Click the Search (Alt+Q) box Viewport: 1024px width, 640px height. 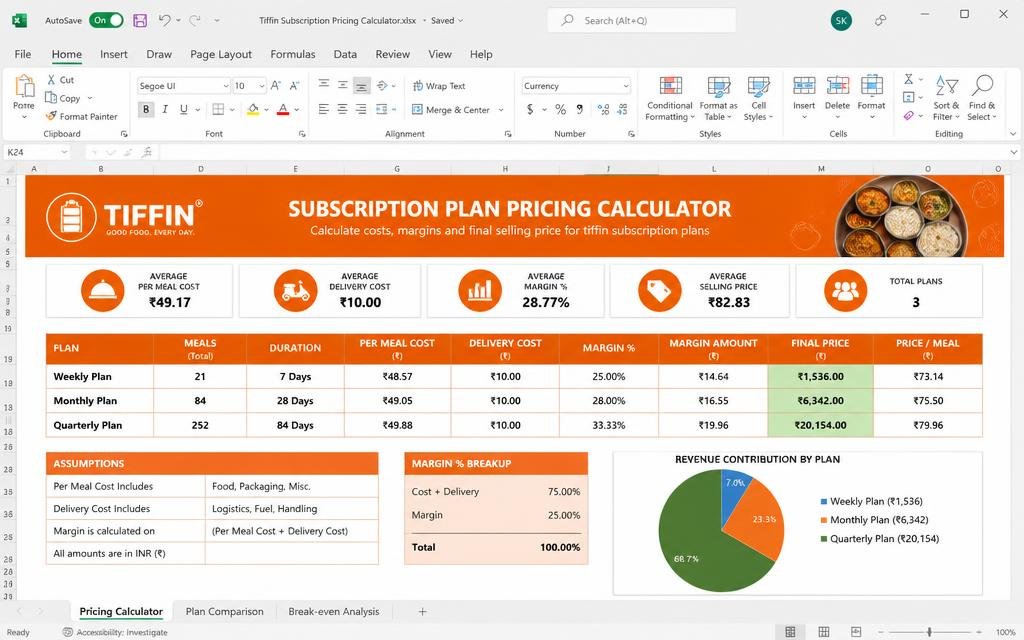641,20
